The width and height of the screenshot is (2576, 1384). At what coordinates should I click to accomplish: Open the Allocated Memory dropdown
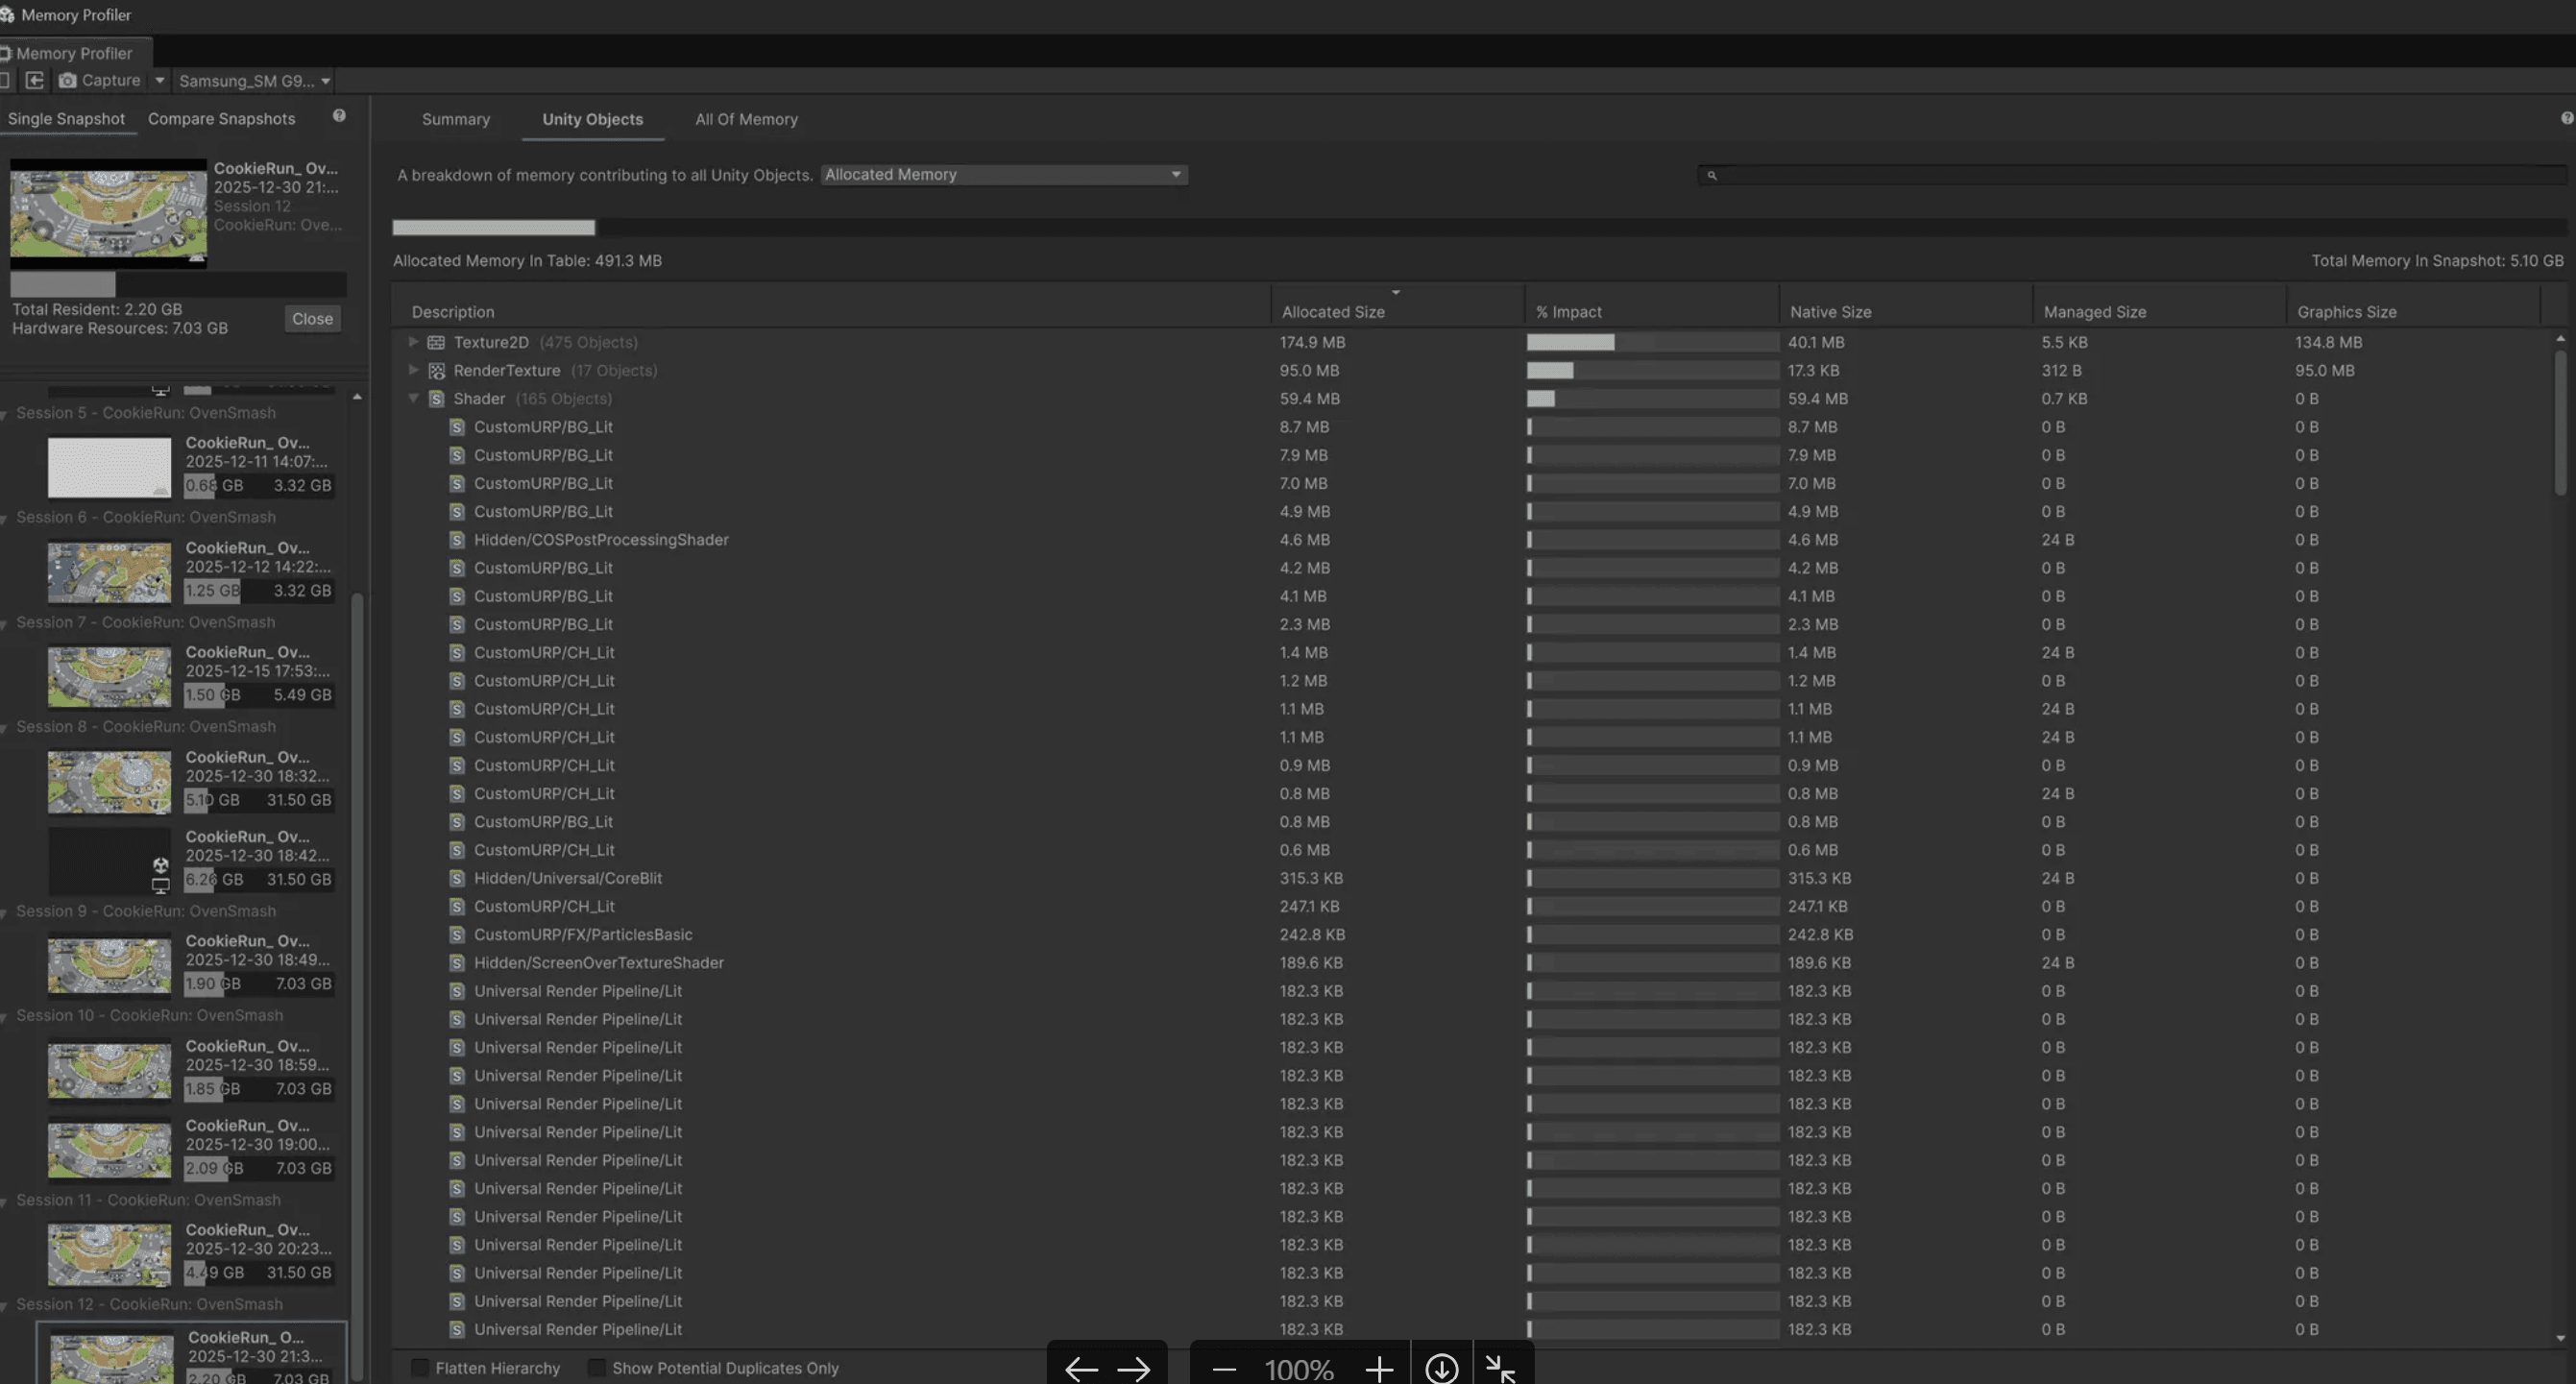pyautogui.click(x=1003, y=174)
